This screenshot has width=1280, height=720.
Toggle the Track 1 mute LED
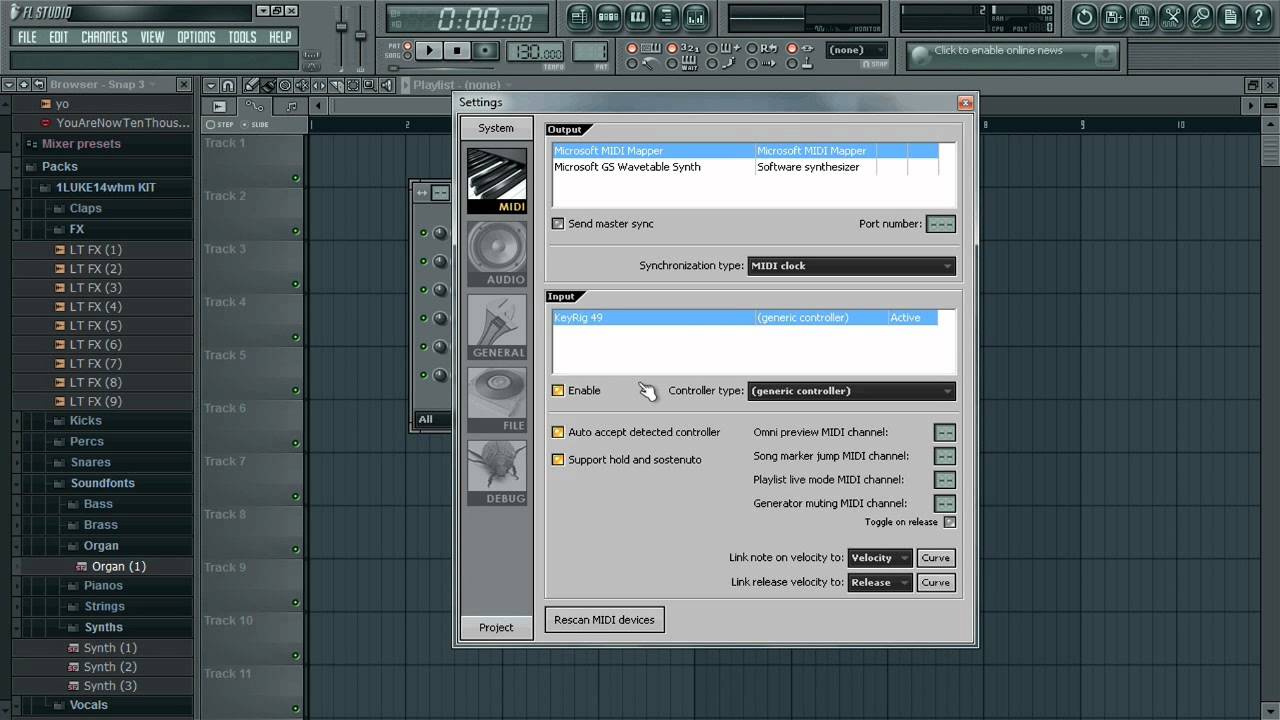pyautogui.click(x=295, y=178)
